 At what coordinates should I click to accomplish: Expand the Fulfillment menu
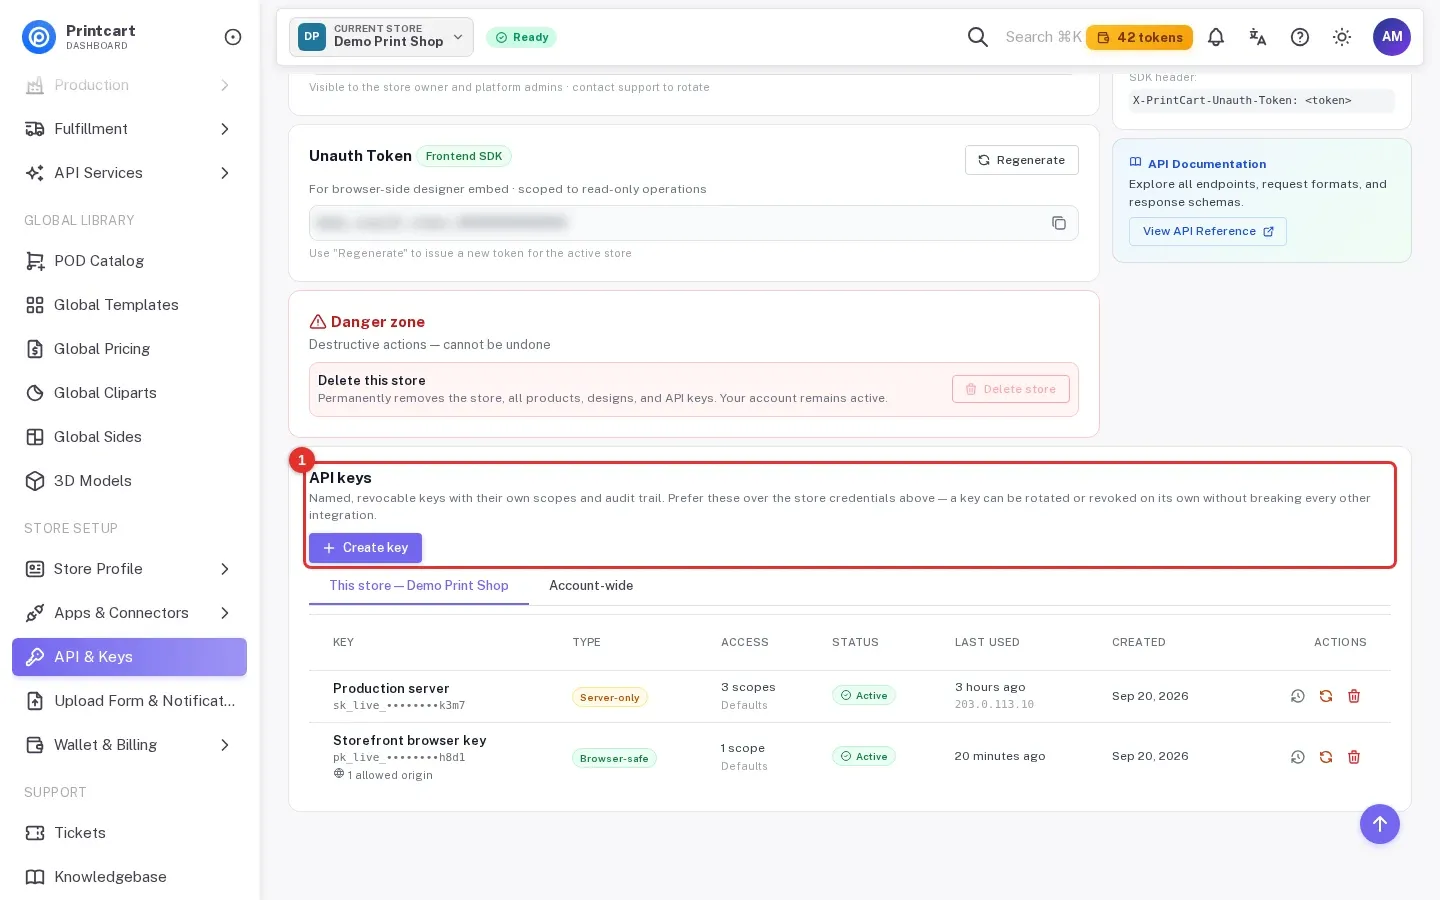pos(129,129)
